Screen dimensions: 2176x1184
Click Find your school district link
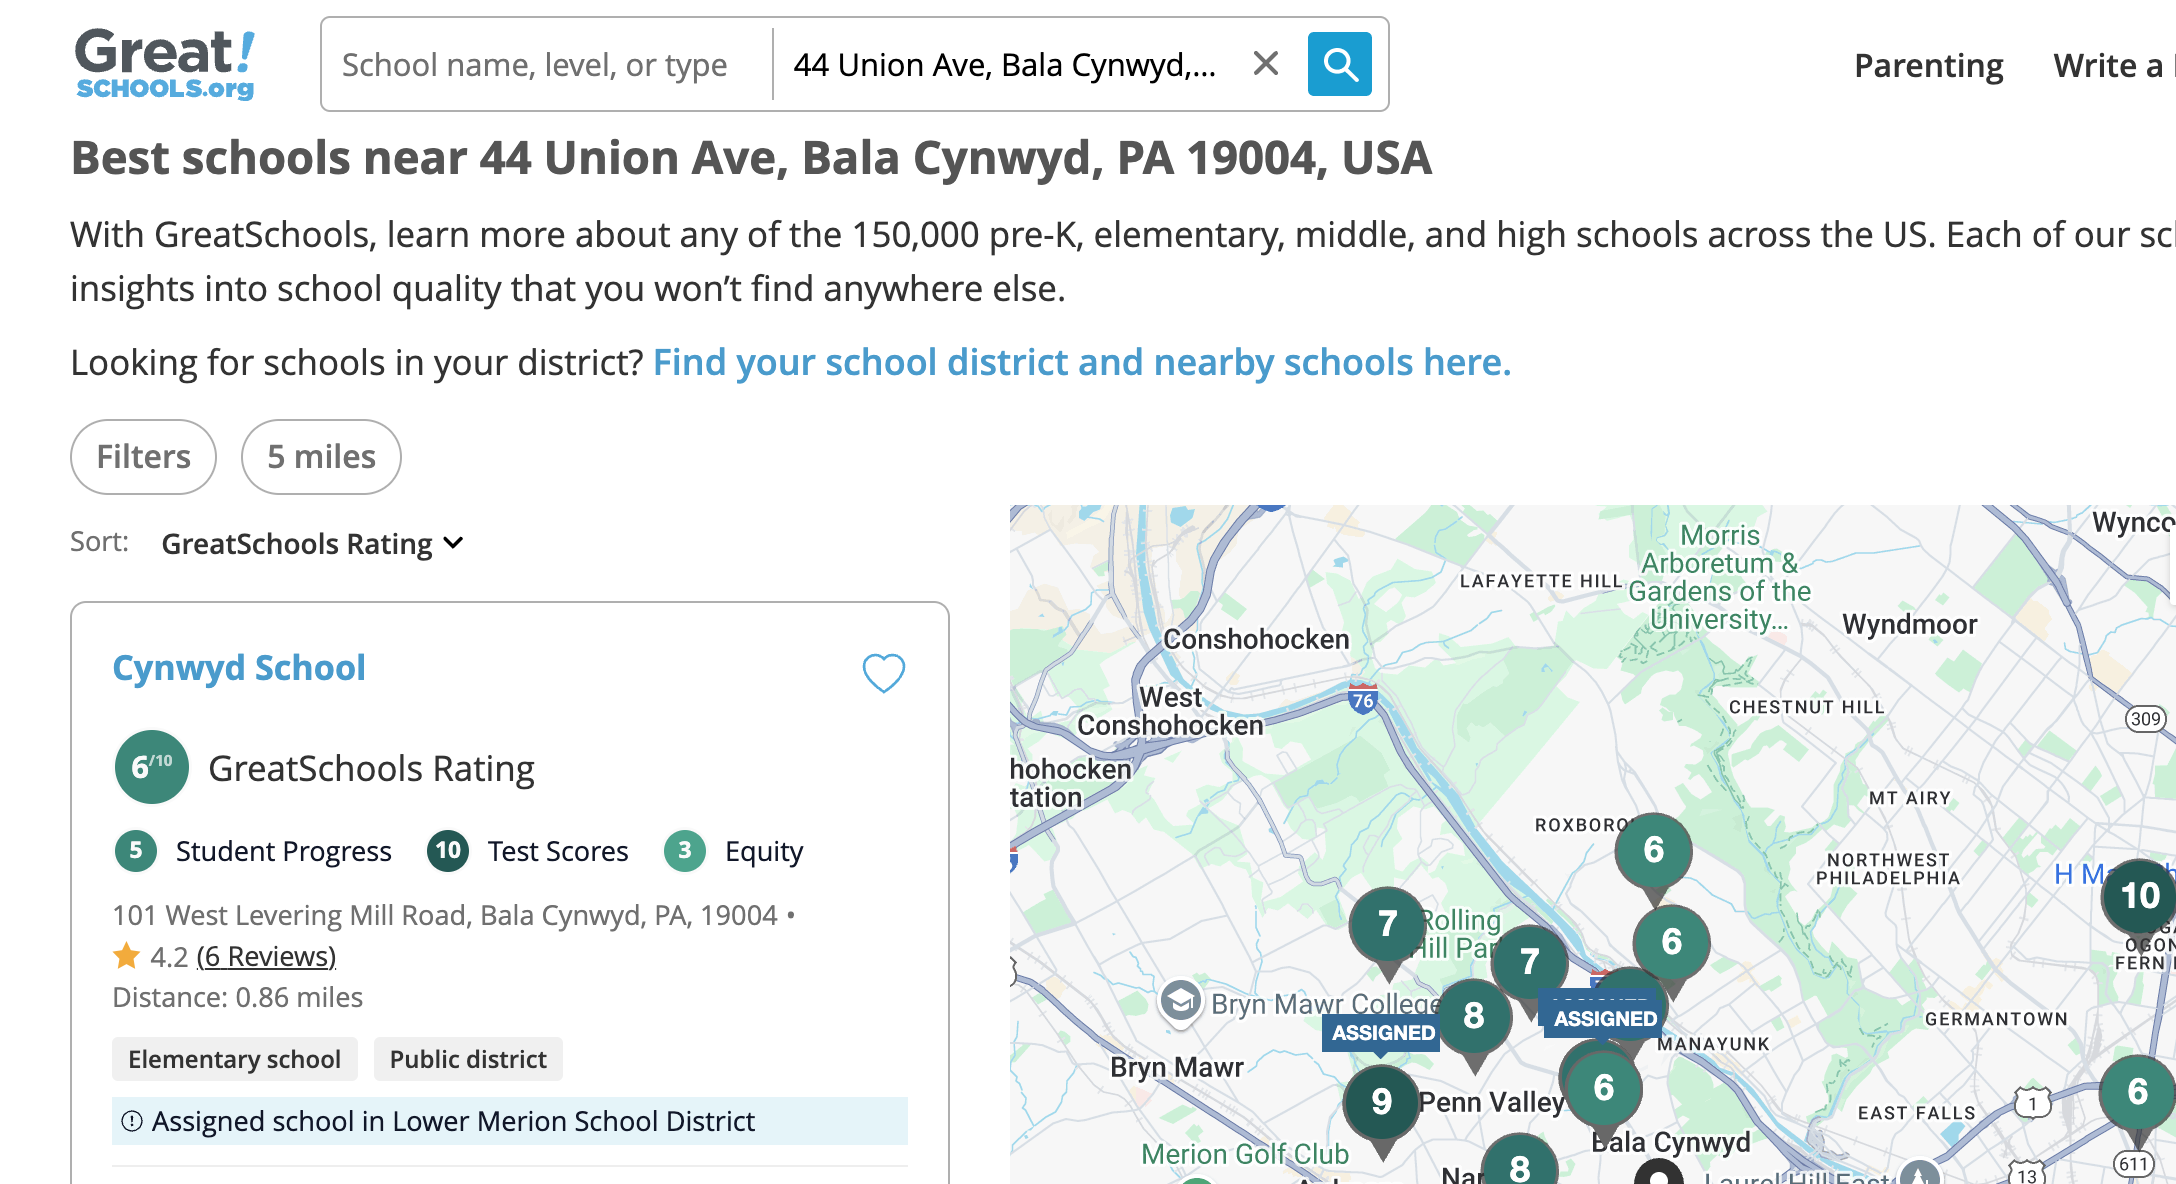pyautogui.click(x=1081, y=363)
